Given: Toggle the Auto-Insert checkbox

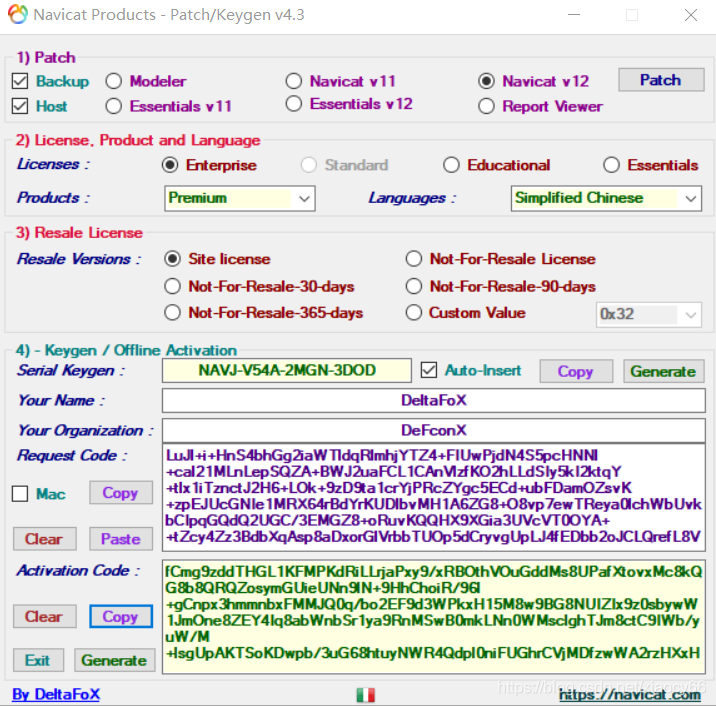Looking at the screenshot, I should pos(429,370).
